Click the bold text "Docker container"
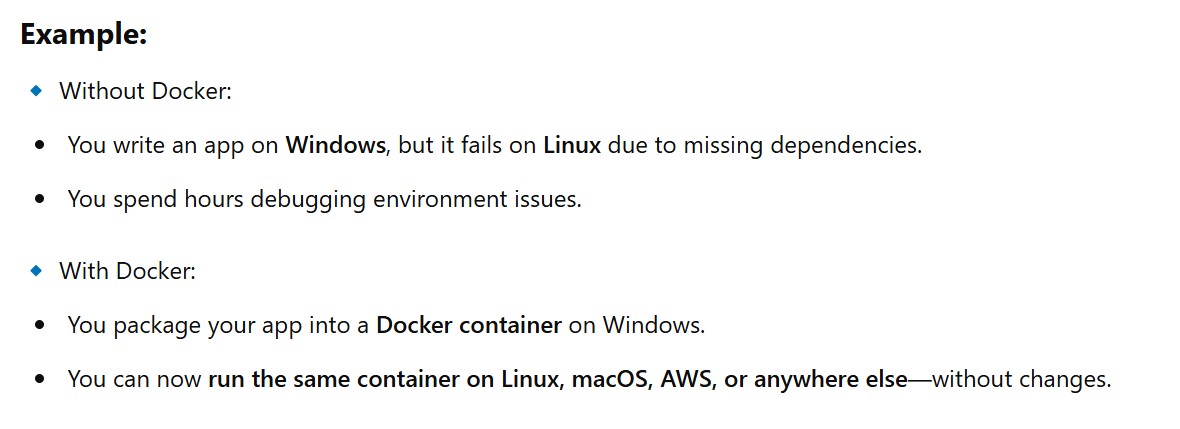This screenshot has height=429, width=1180. (x=468, y=325)
